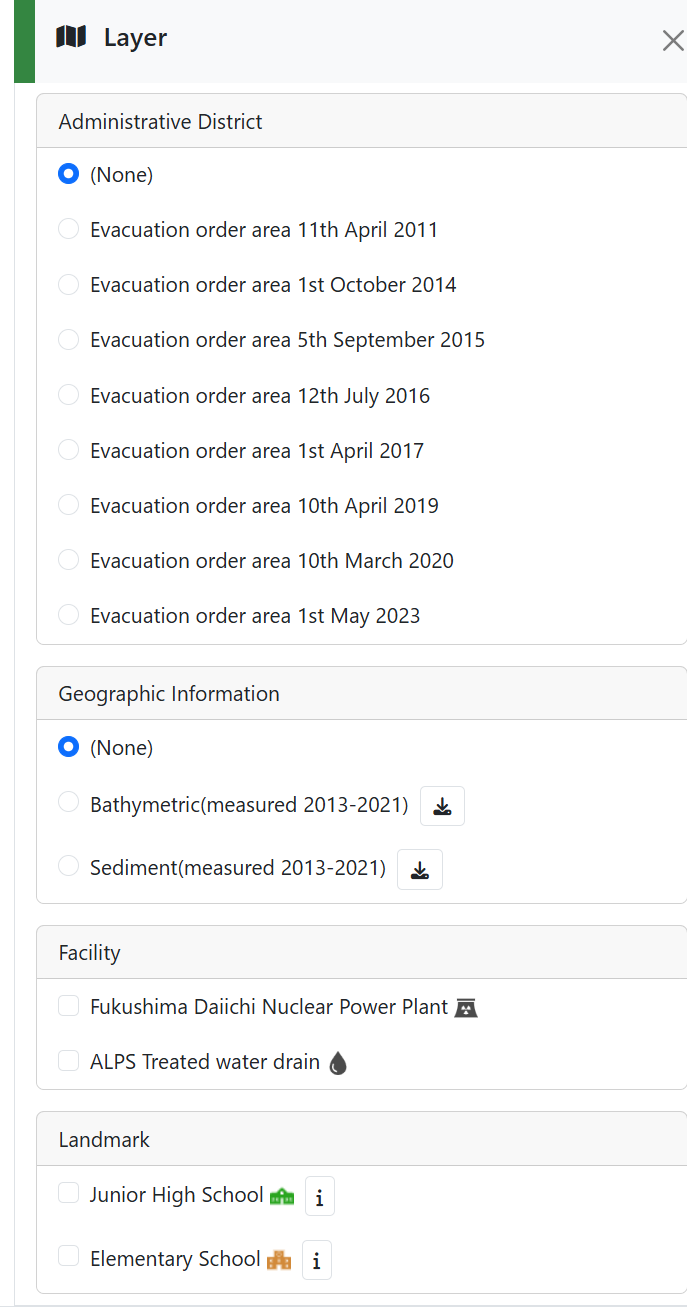
Task: Tick the Junior High School checkbox
Action: [x=68, y=1193]
